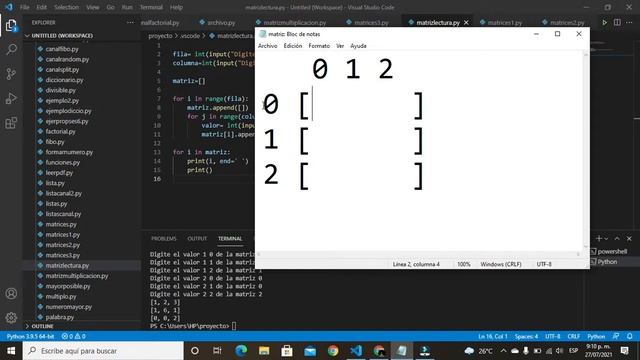
Task: Open the Explorer view in activity bar
Action: tap(11, 26)
